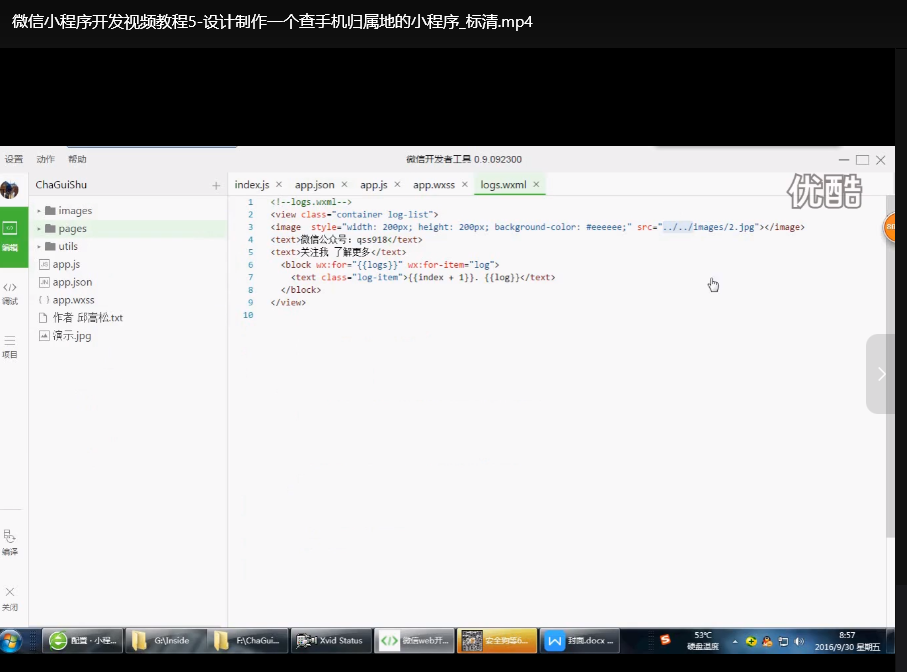Close the index.js tab
This screenshot has width=907, height=672.
pyautogui.click(x=279, y=184)
